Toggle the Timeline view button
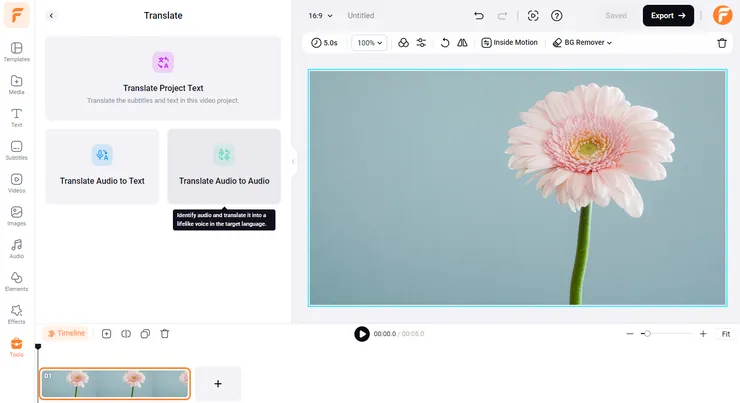 (x=65, y=333)
